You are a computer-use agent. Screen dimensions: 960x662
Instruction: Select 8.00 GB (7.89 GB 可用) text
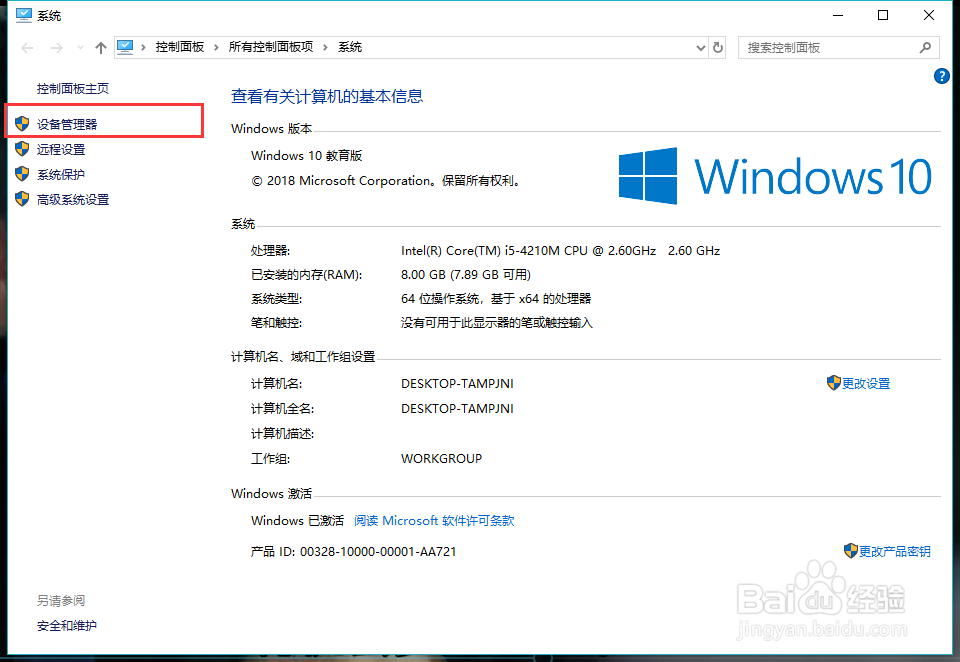pyautogui.click(x=466, y=274)
